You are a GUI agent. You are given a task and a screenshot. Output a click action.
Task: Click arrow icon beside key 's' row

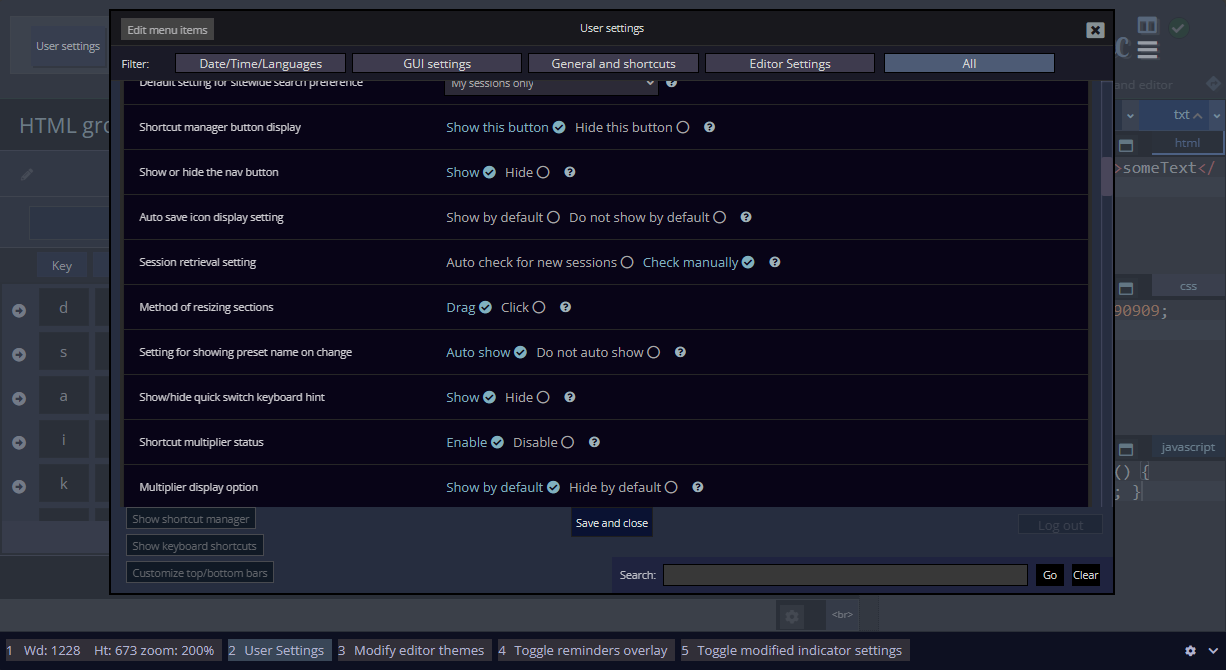tap(19, 355)
